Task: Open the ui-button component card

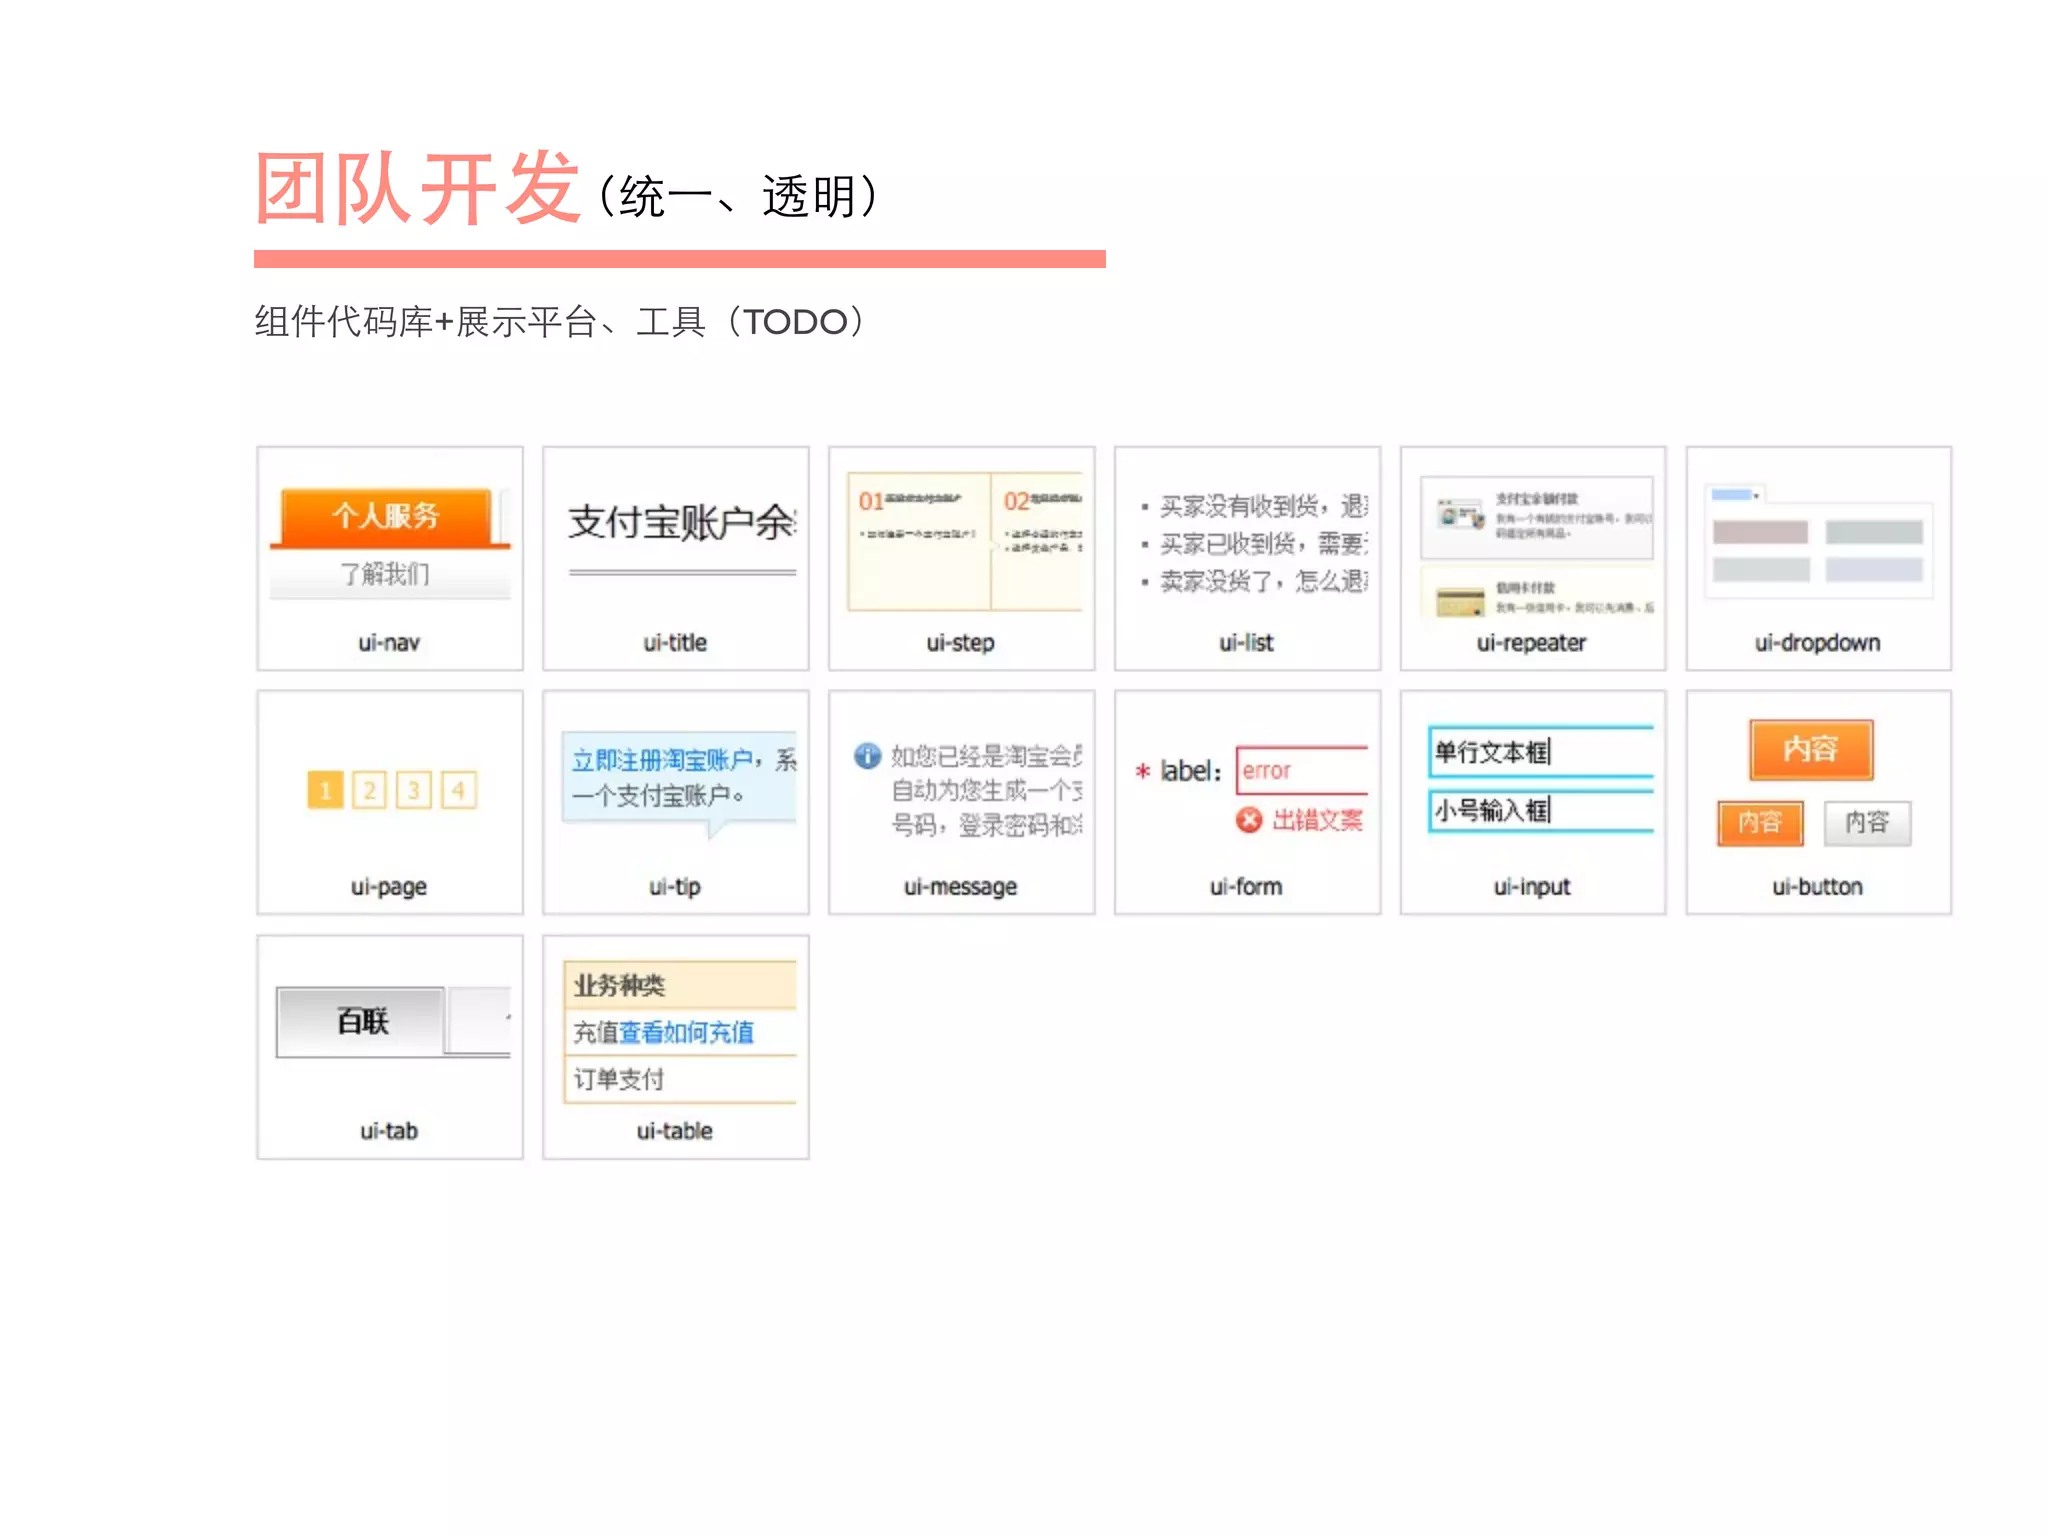Action: coord(1818,802)
